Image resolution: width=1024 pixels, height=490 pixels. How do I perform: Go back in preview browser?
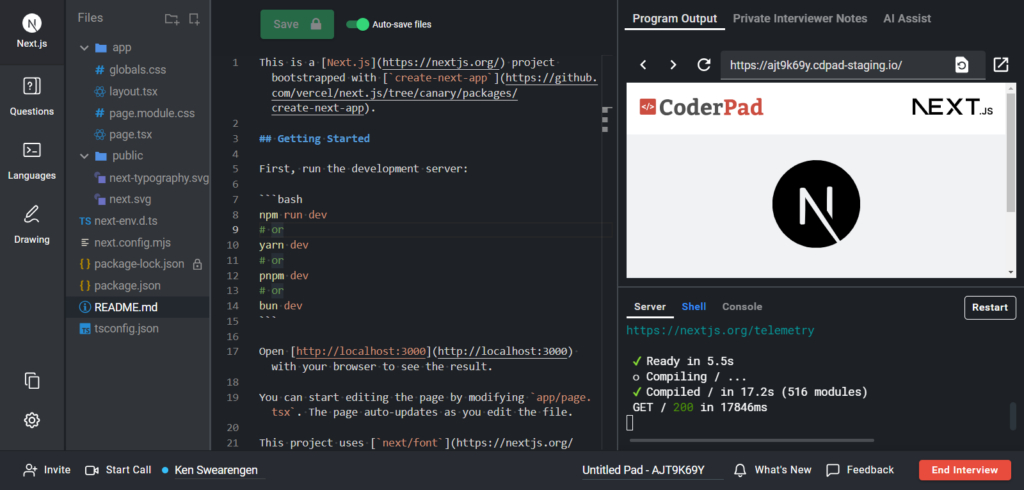coord(643,65)
